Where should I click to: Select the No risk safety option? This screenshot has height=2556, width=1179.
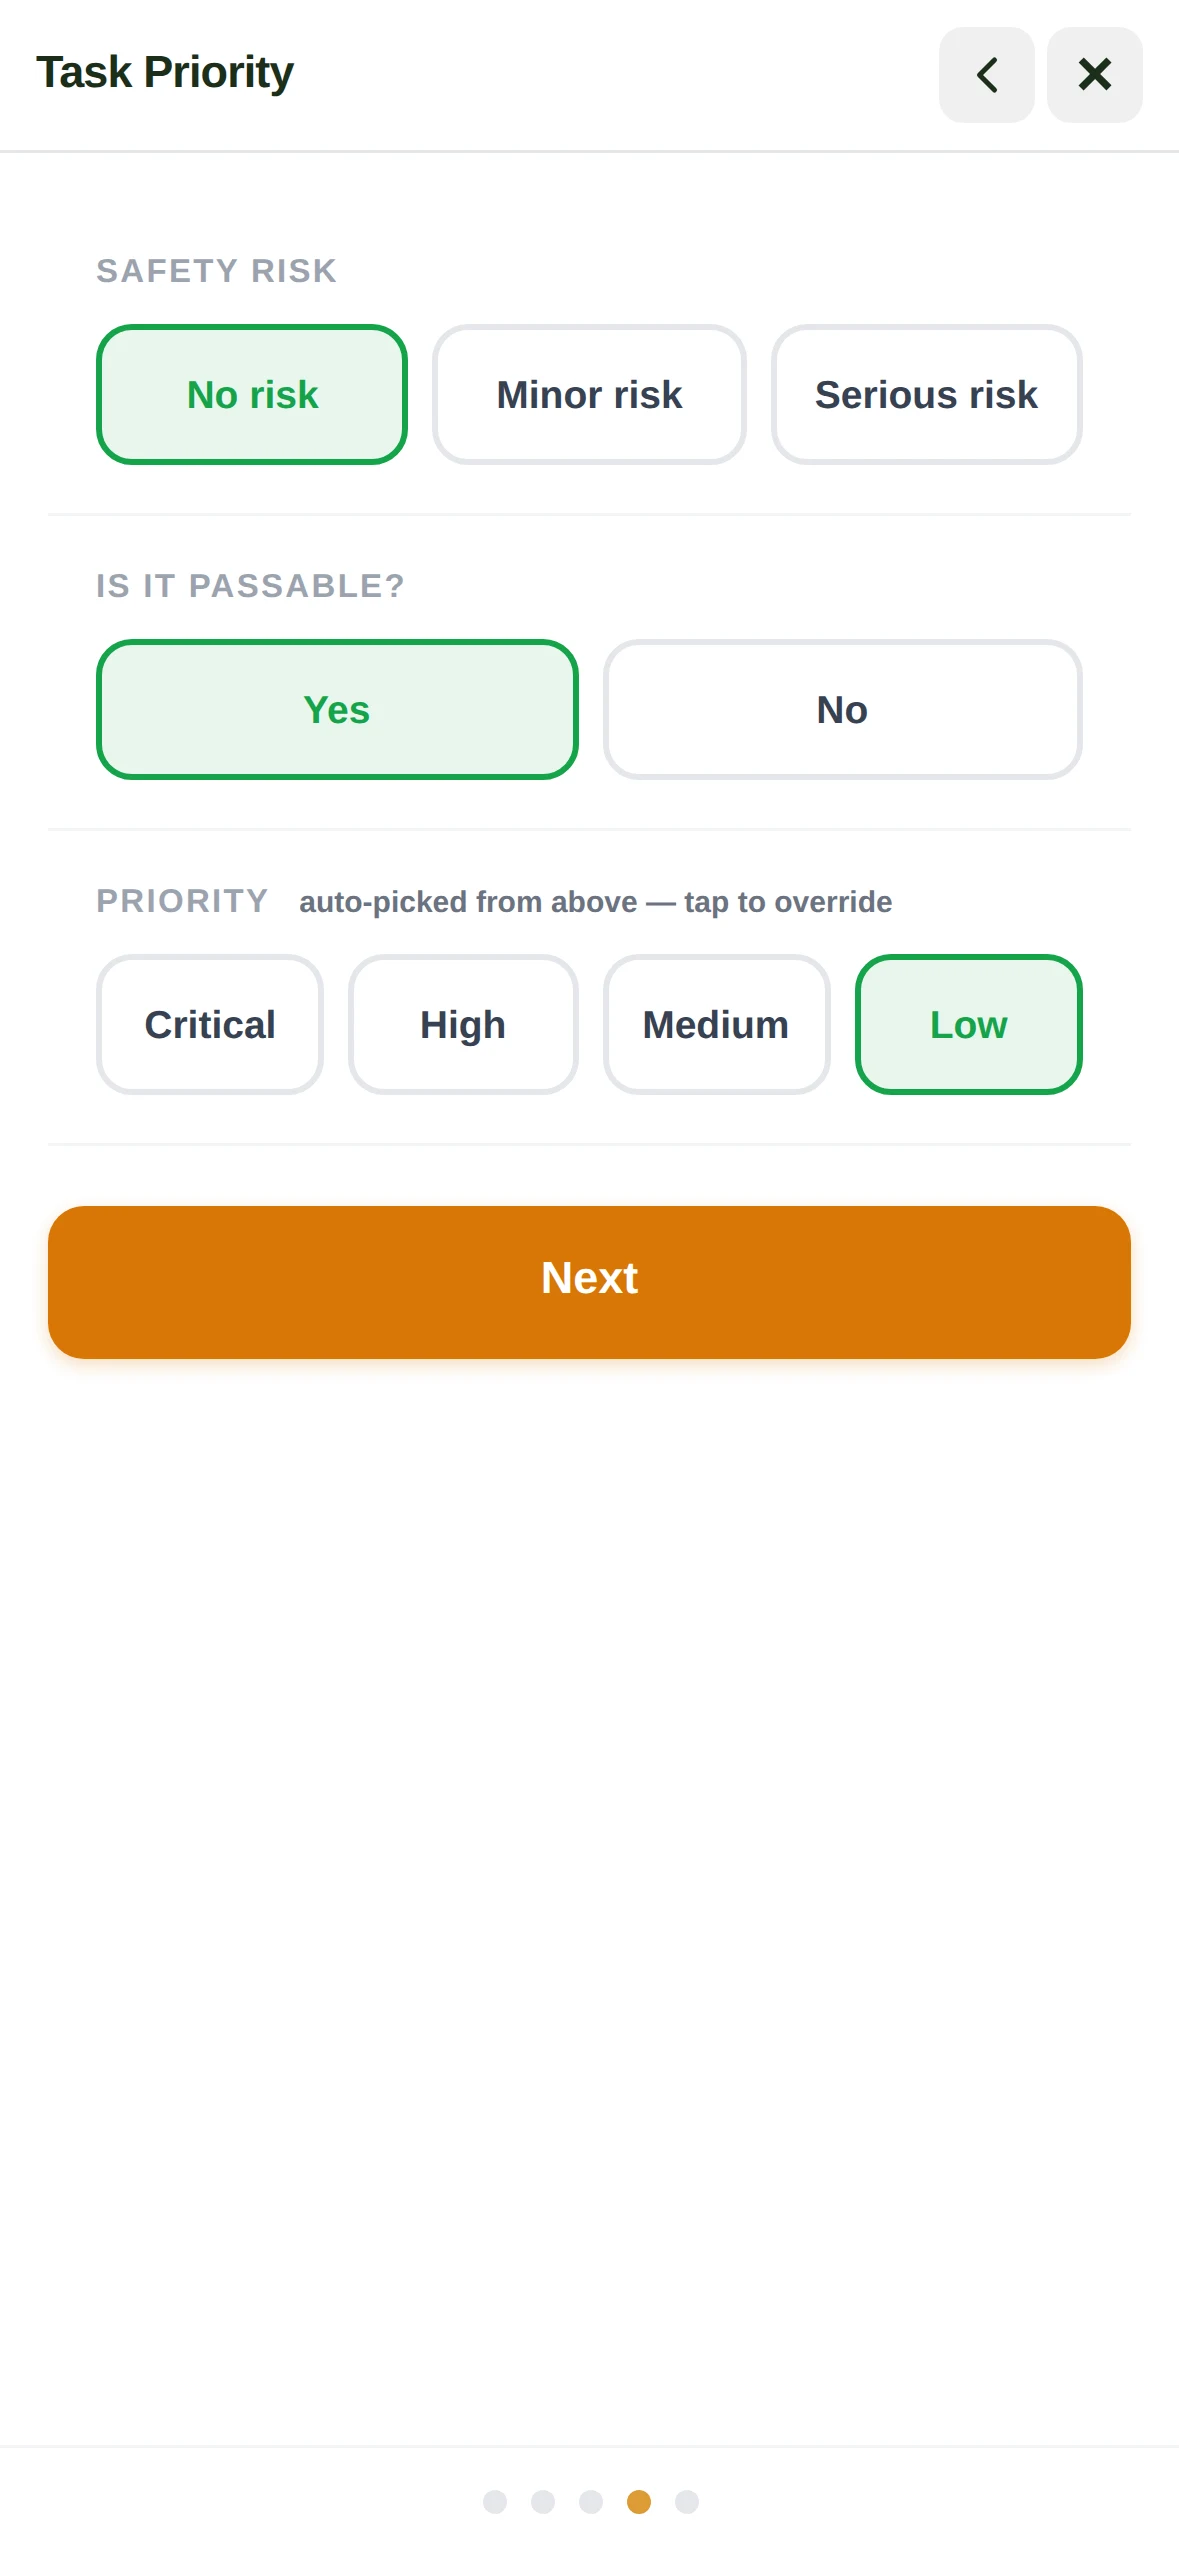[x=252, y=394]
